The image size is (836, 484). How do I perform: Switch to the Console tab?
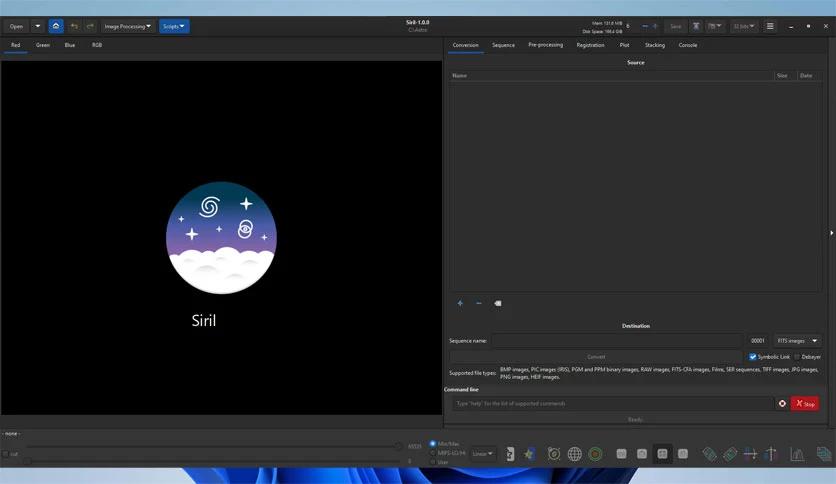click(x=688, y=45)
